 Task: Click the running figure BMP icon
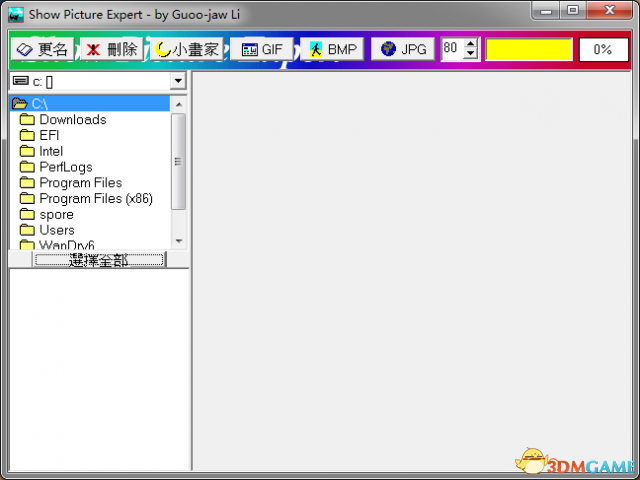tap(316, 49)
